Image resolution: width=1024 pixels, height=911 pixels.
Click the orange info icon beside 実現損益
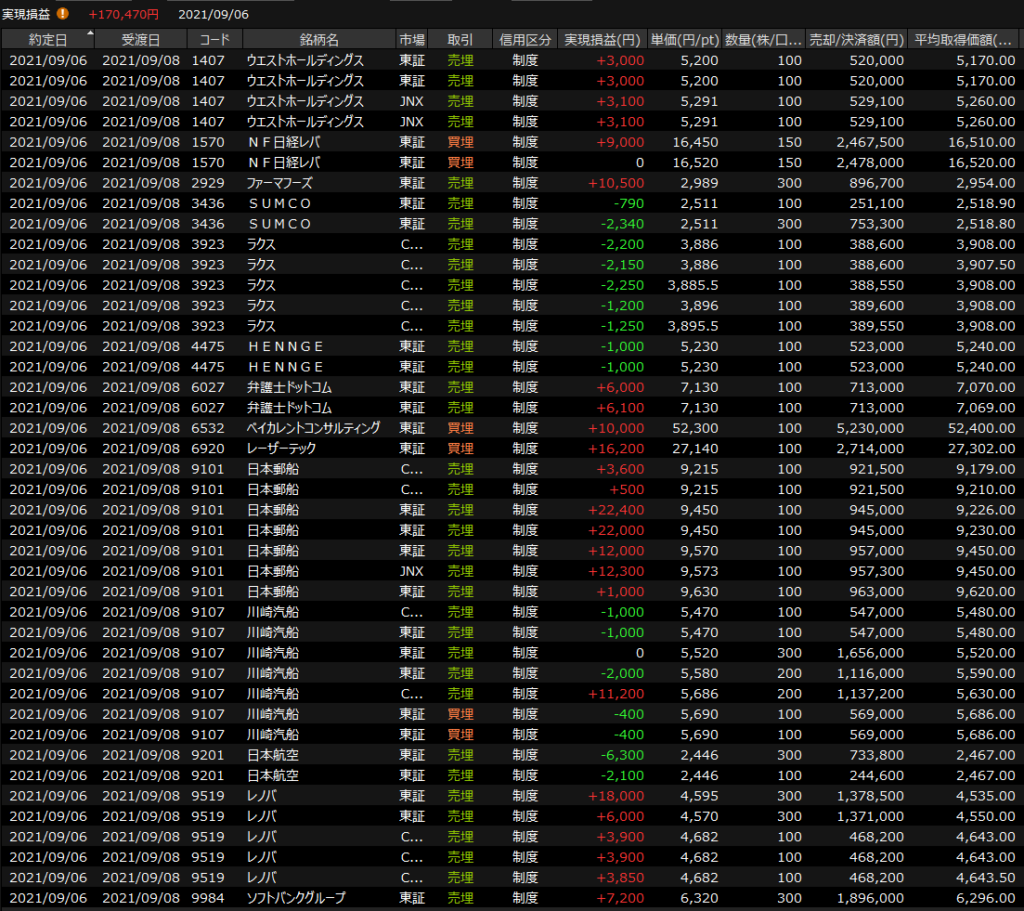click(x=63, y=14)
